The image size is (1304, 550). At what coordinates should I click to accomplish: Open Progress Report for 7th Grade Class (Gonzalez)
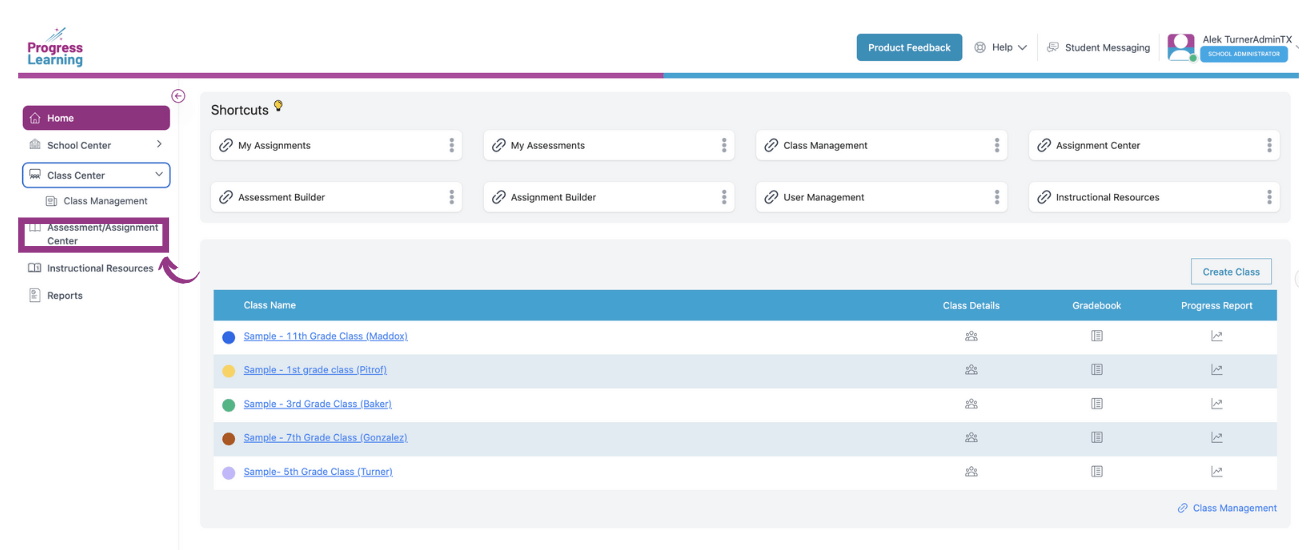click(x=1217, y=437)
